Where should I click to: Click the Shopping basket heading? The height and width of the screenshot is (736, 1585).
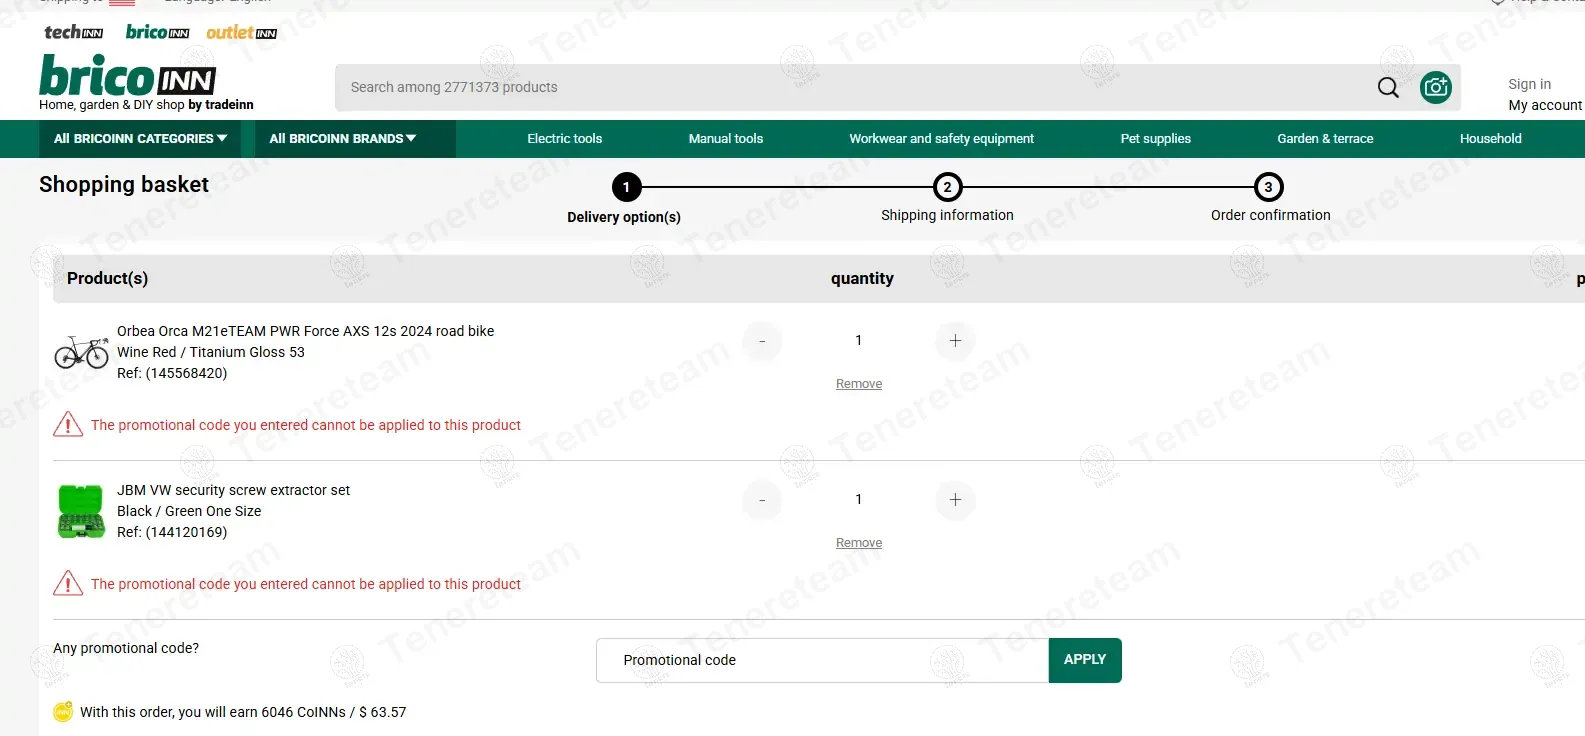(124, 185)
